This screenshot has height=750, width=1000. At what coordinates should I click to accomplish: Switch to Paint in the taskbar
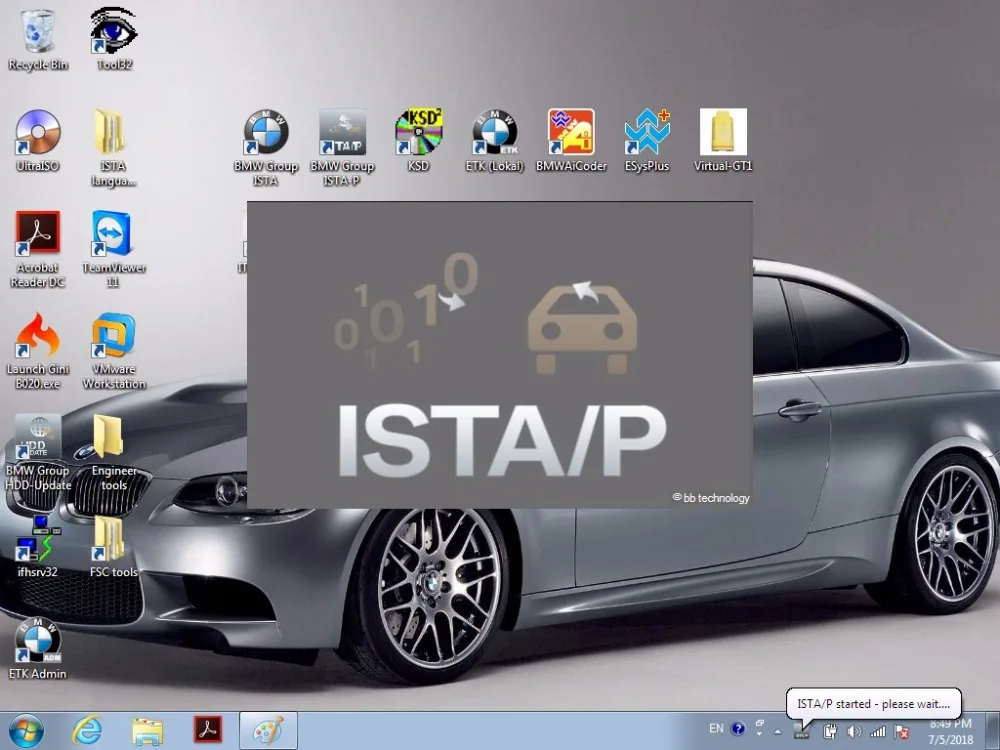tap(262, 730)
